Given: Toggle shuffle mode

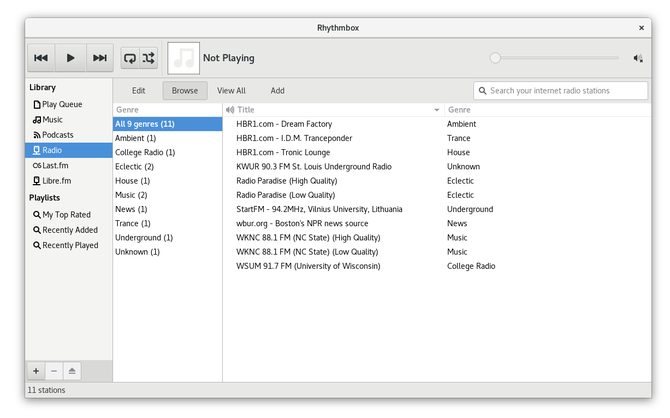Looking at the screenshot, I should point(149,58).
